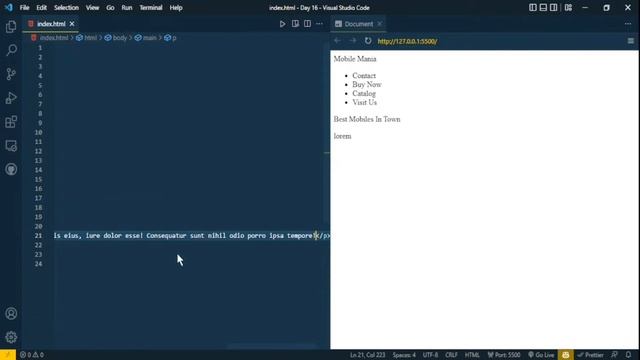640x360 pixels.
Task: Open the Remote Explorer view
Action: (11, 146)
